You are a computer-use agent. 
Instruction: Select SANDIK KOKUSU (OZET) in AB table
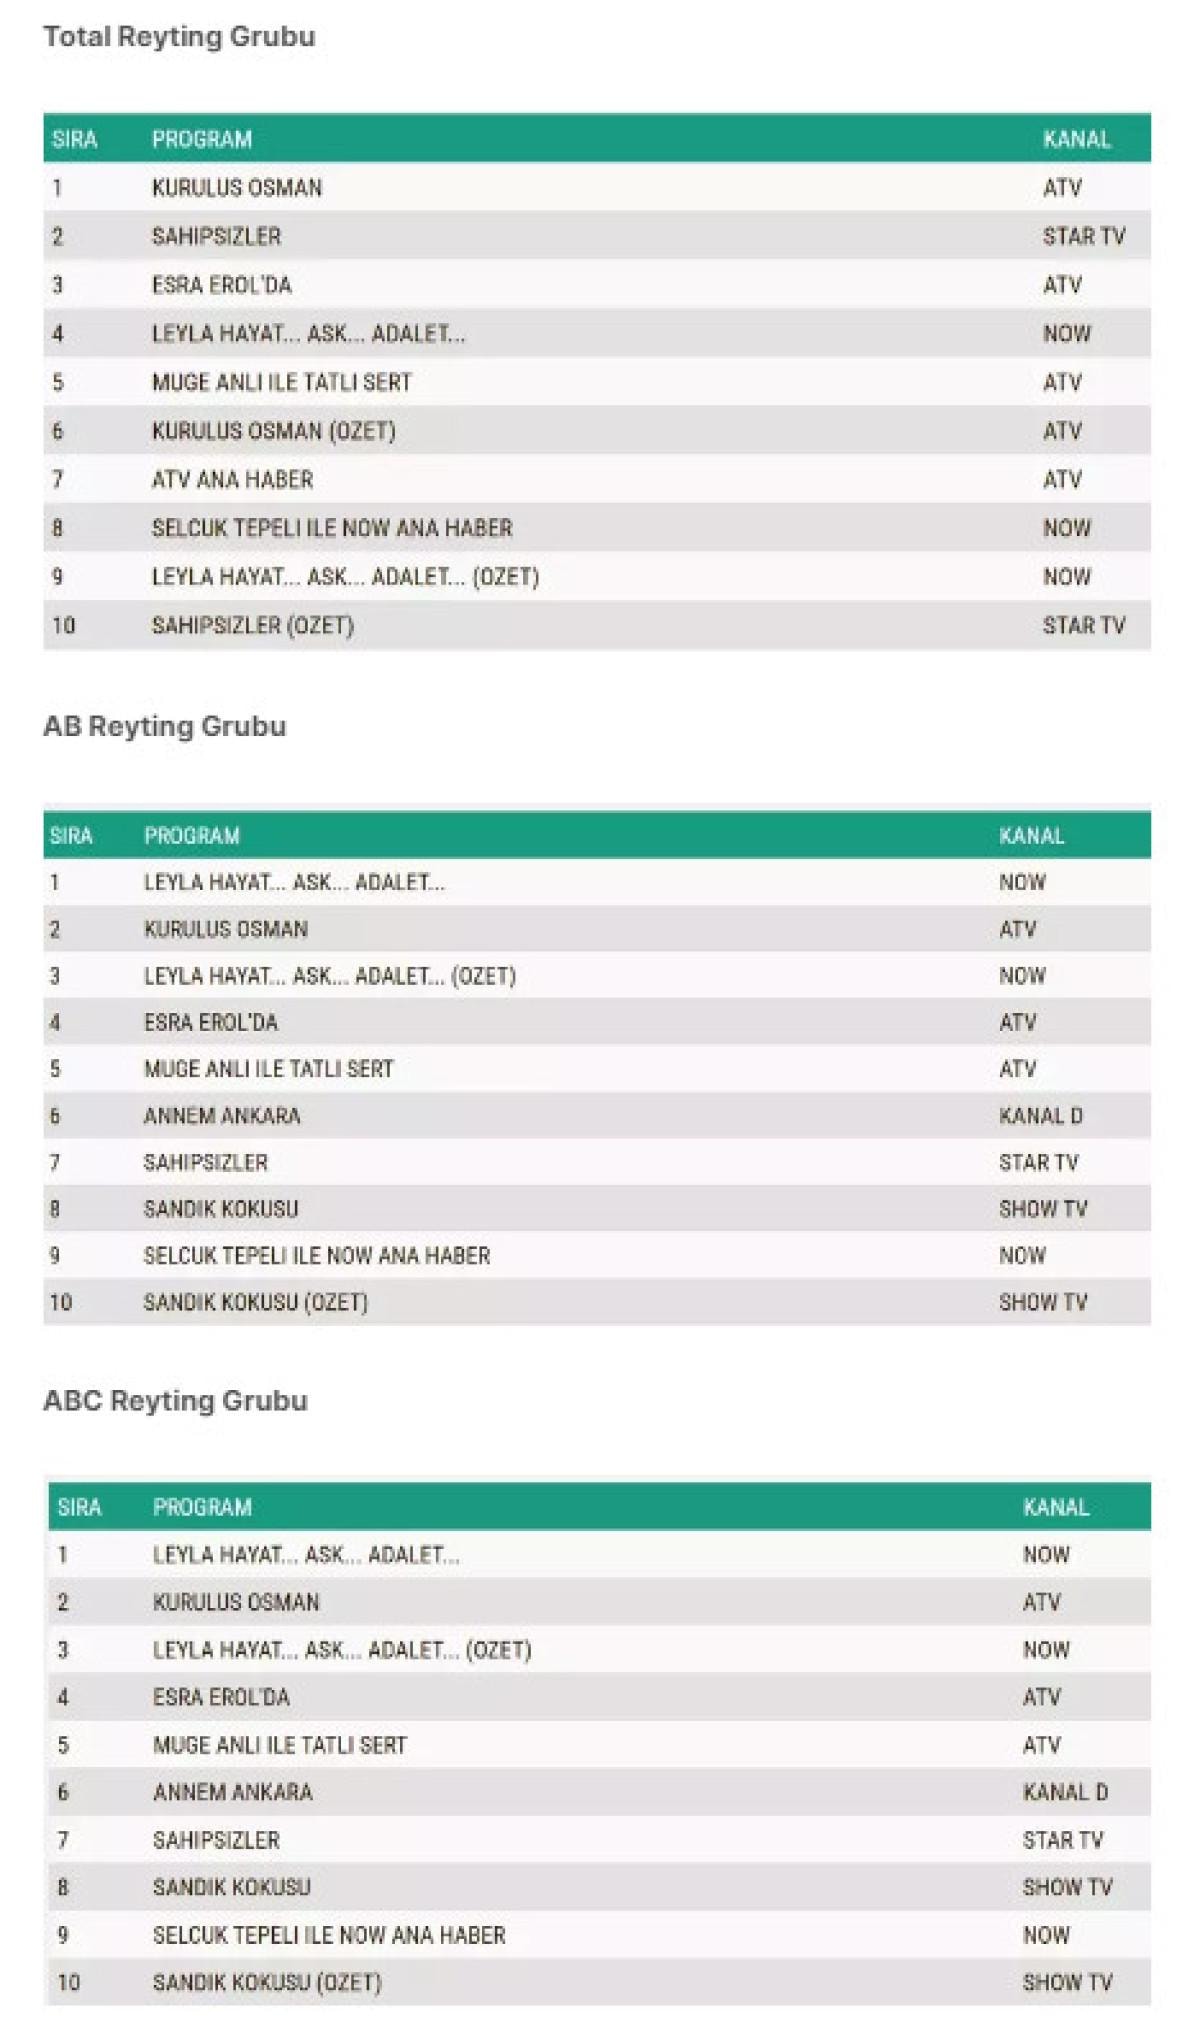tap(255, 1302)
